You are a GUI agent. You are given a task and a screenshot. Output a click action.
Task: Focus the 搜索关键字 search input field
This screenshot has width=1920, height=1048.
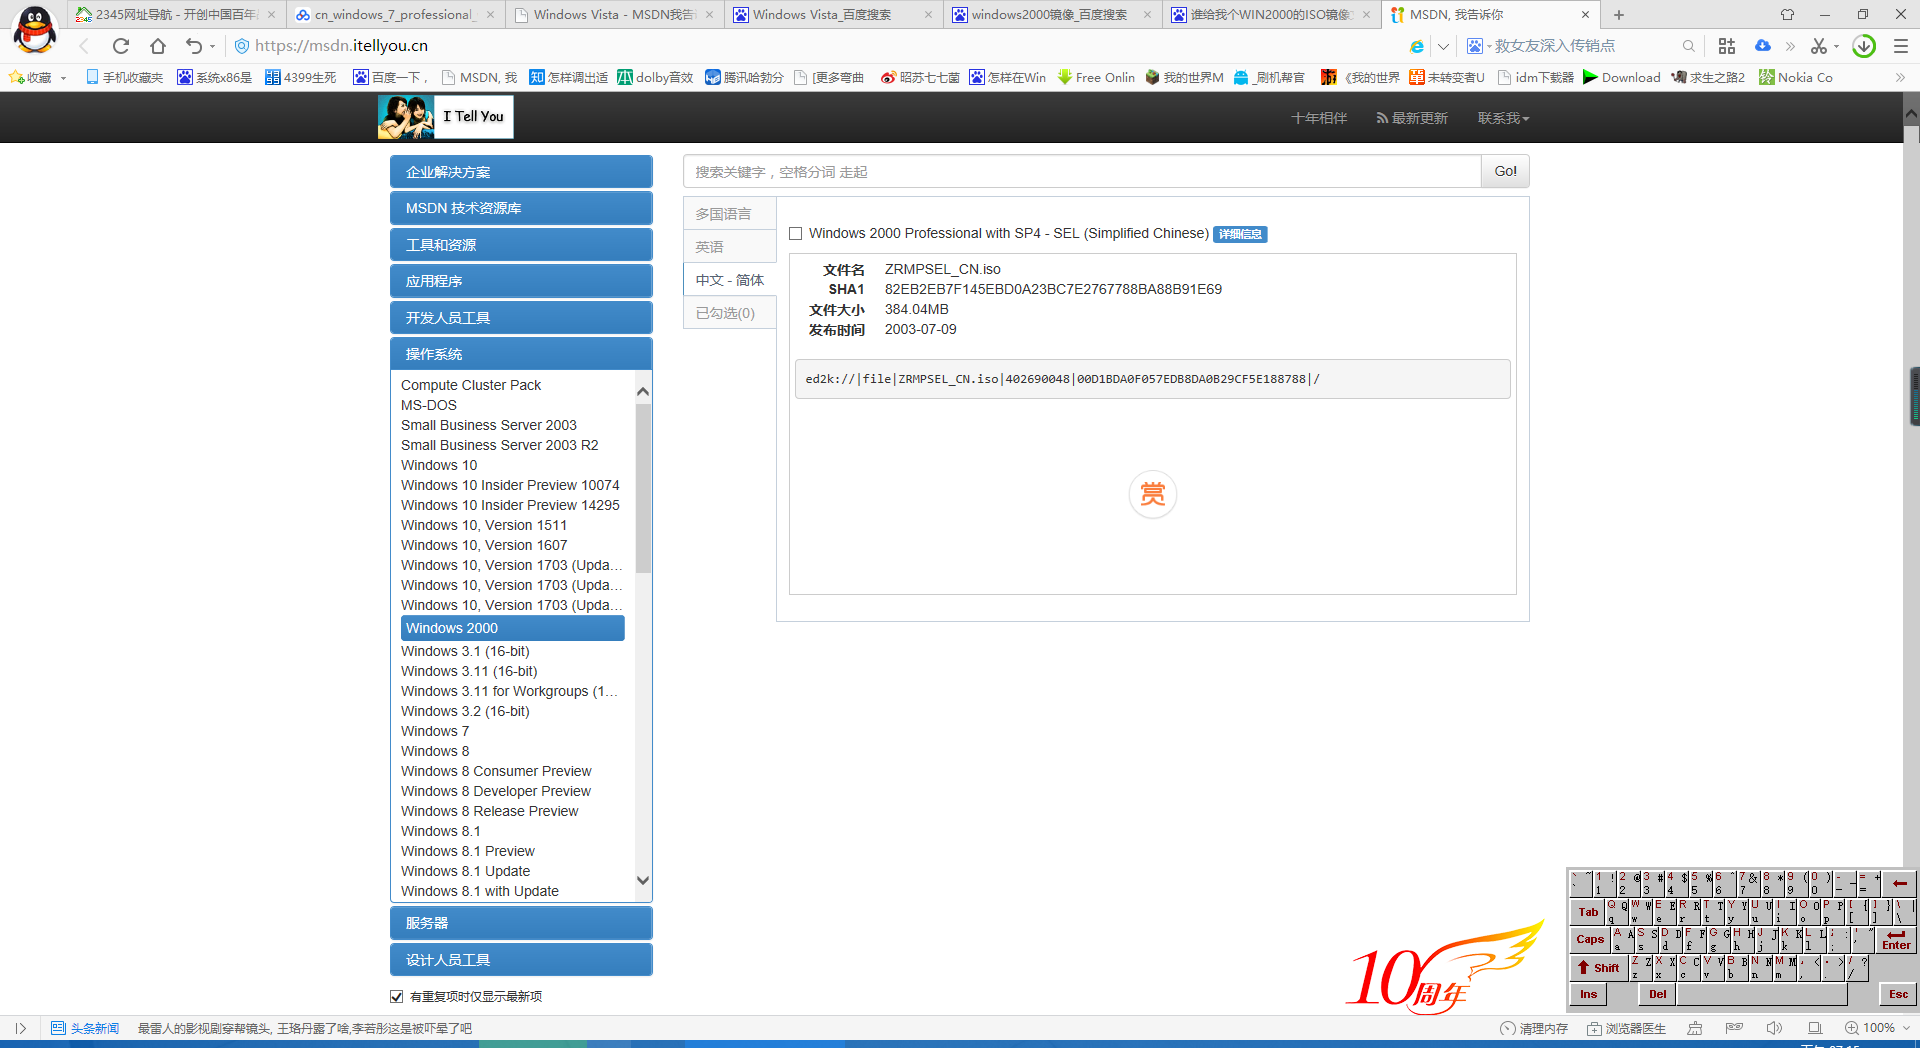click(x=1082, y=171)
